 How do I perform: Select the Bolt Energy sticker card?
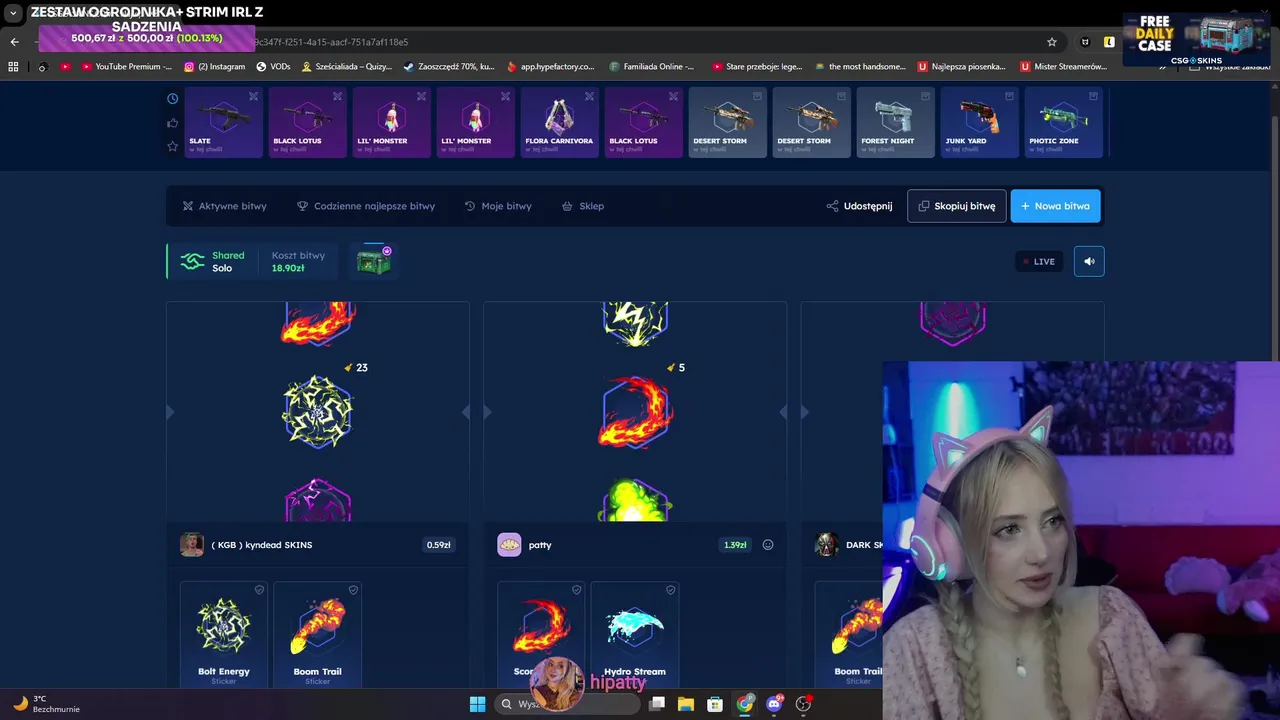point(224,635)
